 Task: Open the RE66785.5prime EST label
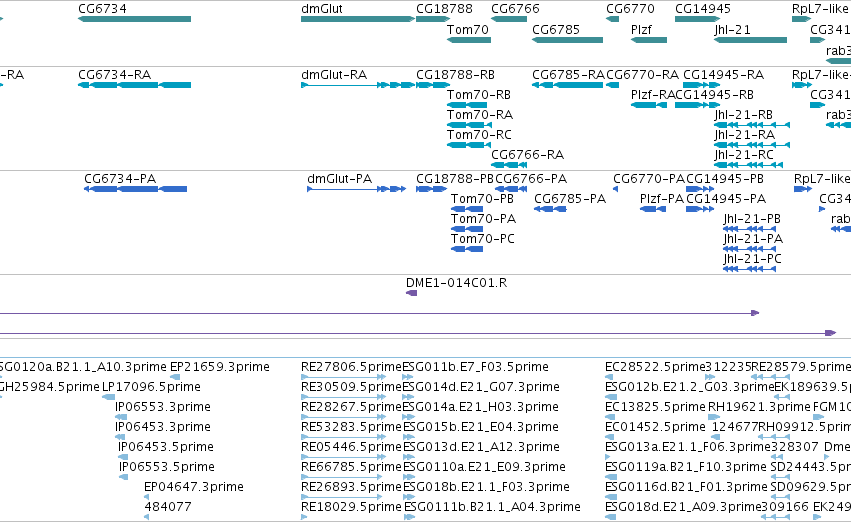[351, 467]
